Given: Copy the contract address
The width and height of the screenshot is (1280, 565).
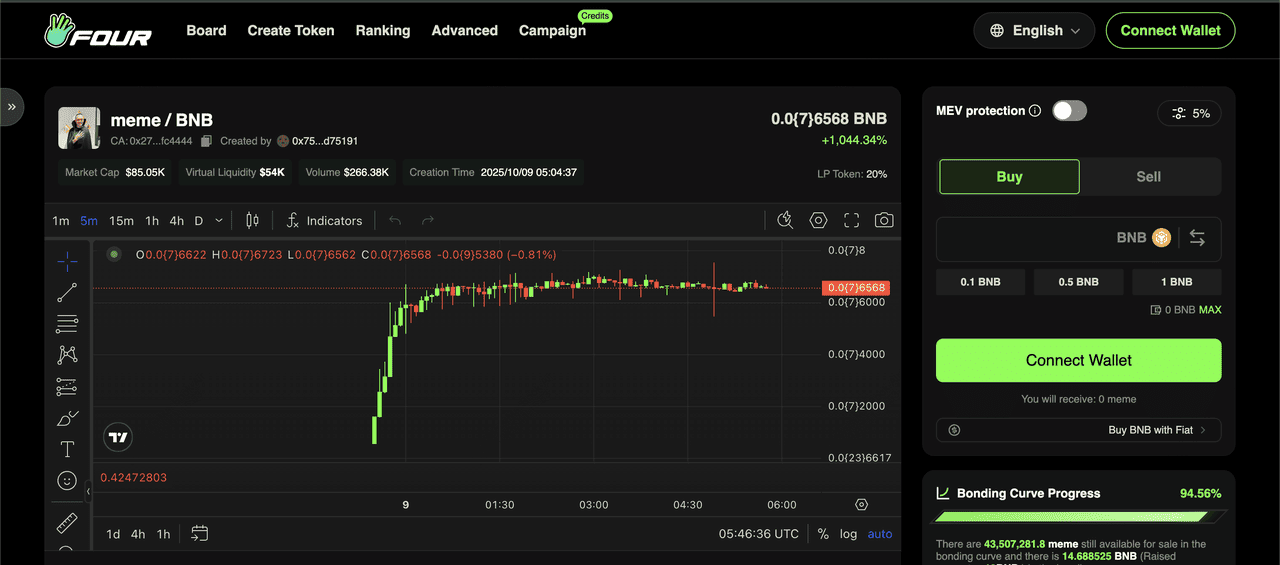Looking at the screenshot, I should click(207, 141).
